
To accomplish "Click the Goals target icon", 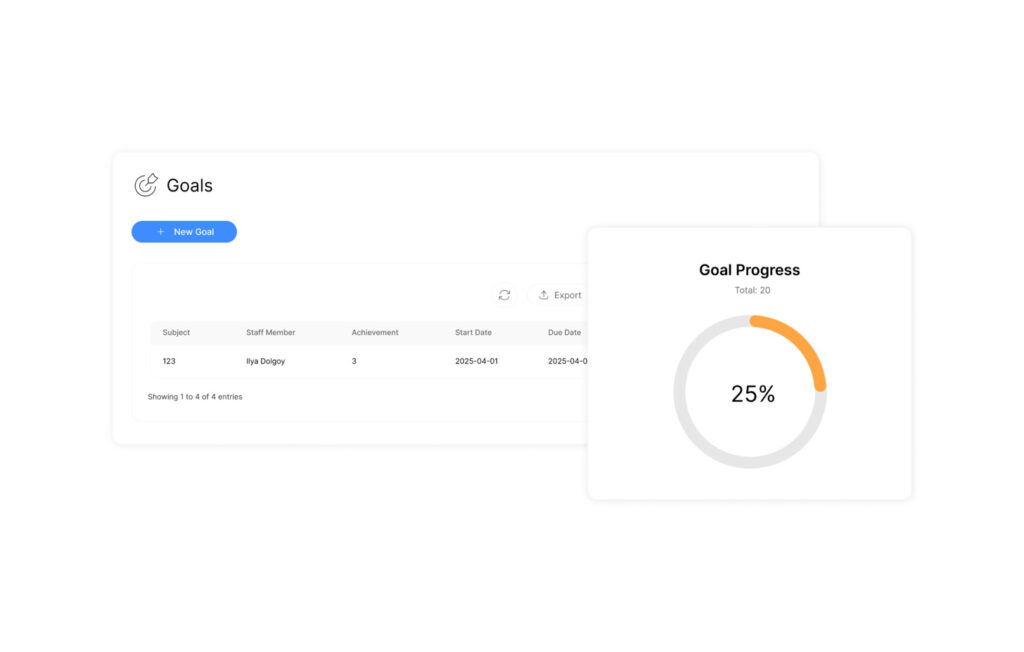I will 146,185.
